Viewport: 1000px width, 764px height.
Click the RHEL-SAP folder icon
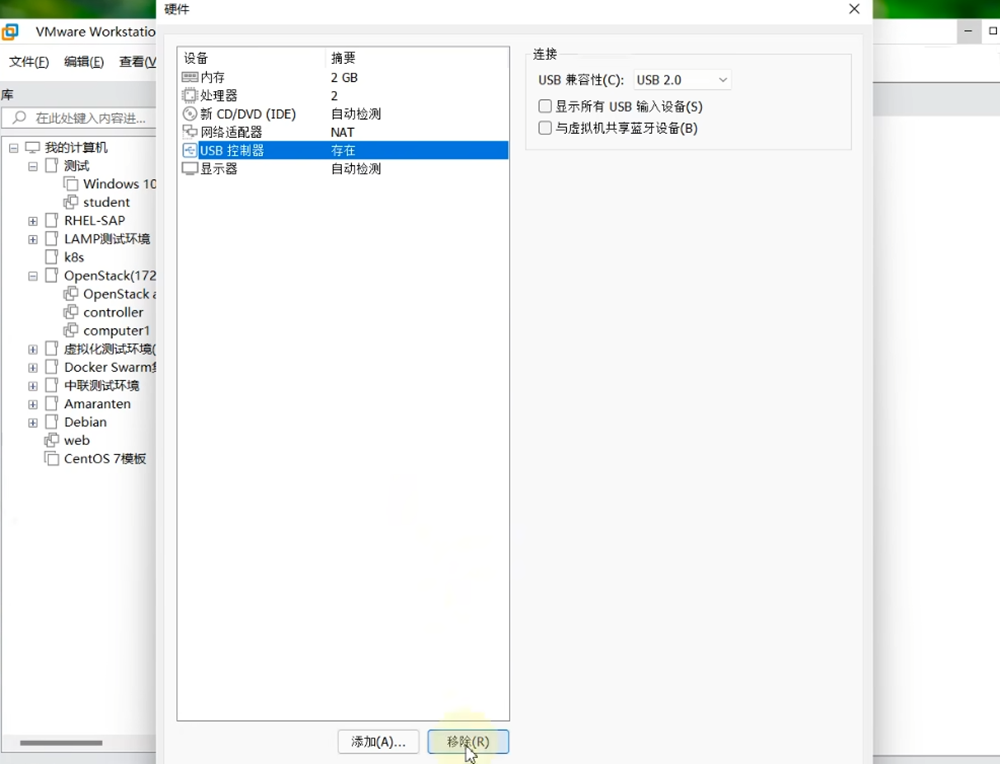pyautogui.click(x=52, y=221)
